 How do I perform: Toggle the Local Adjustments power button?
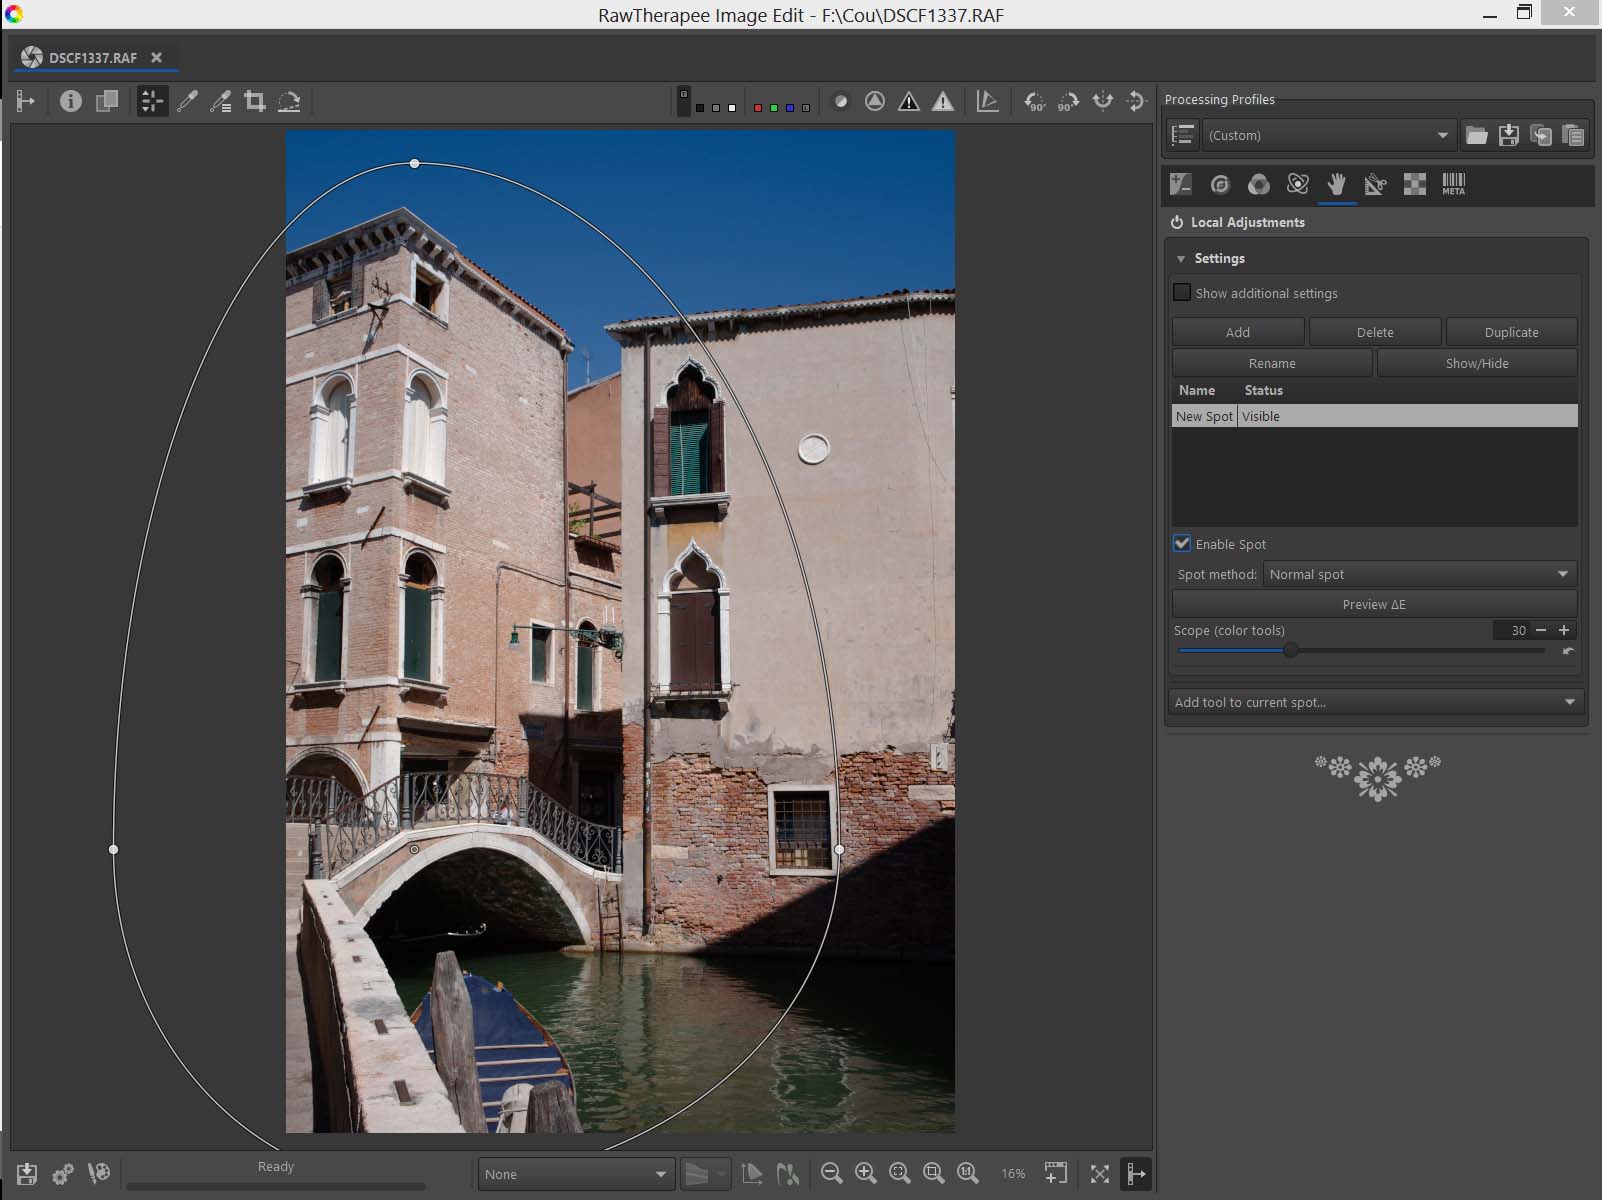[1177, 222]
